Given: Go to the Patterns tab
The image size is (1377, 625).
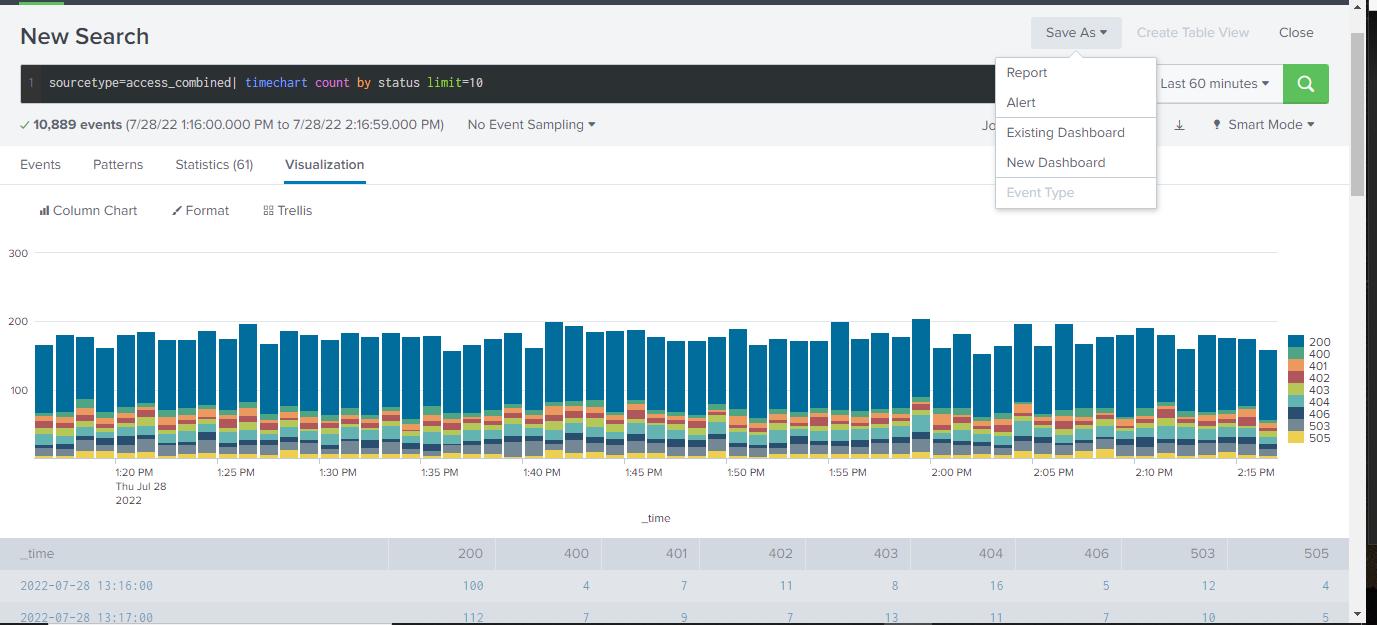Looking at the screenshot, I should (x=118, y=165).
